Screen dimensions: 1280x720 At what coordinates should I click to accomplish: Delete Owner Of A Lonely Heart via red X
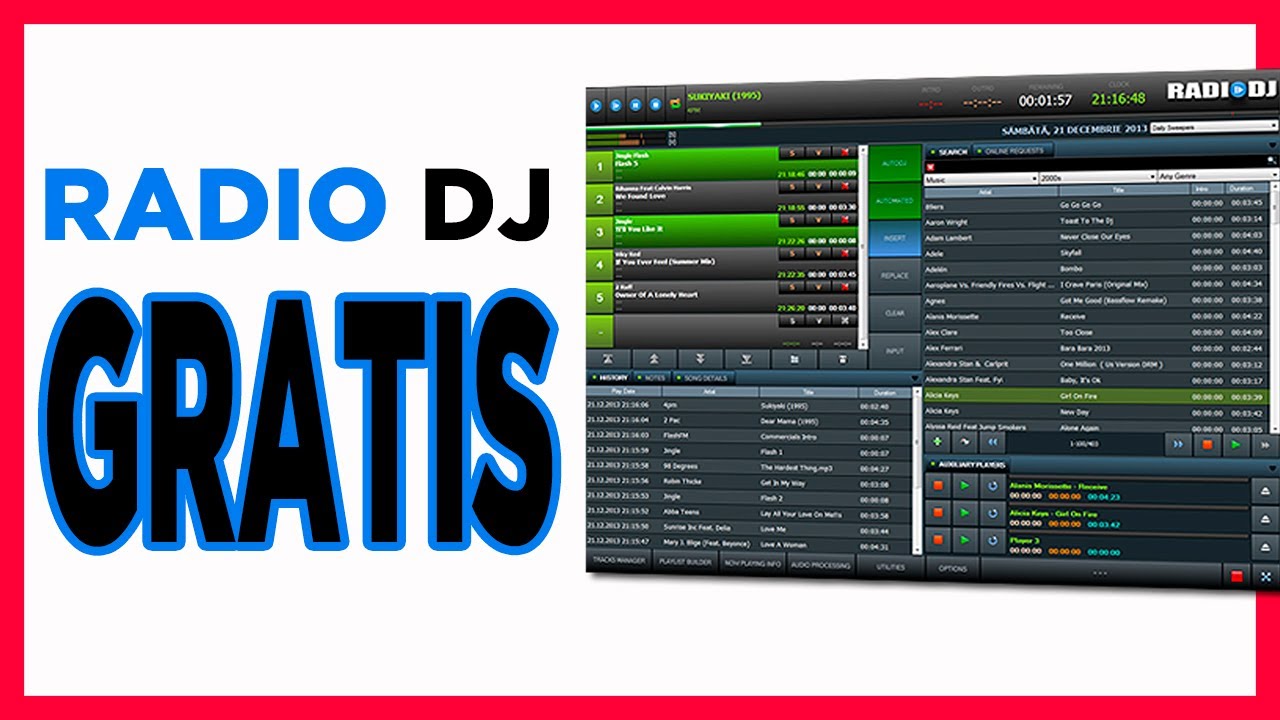846,288
